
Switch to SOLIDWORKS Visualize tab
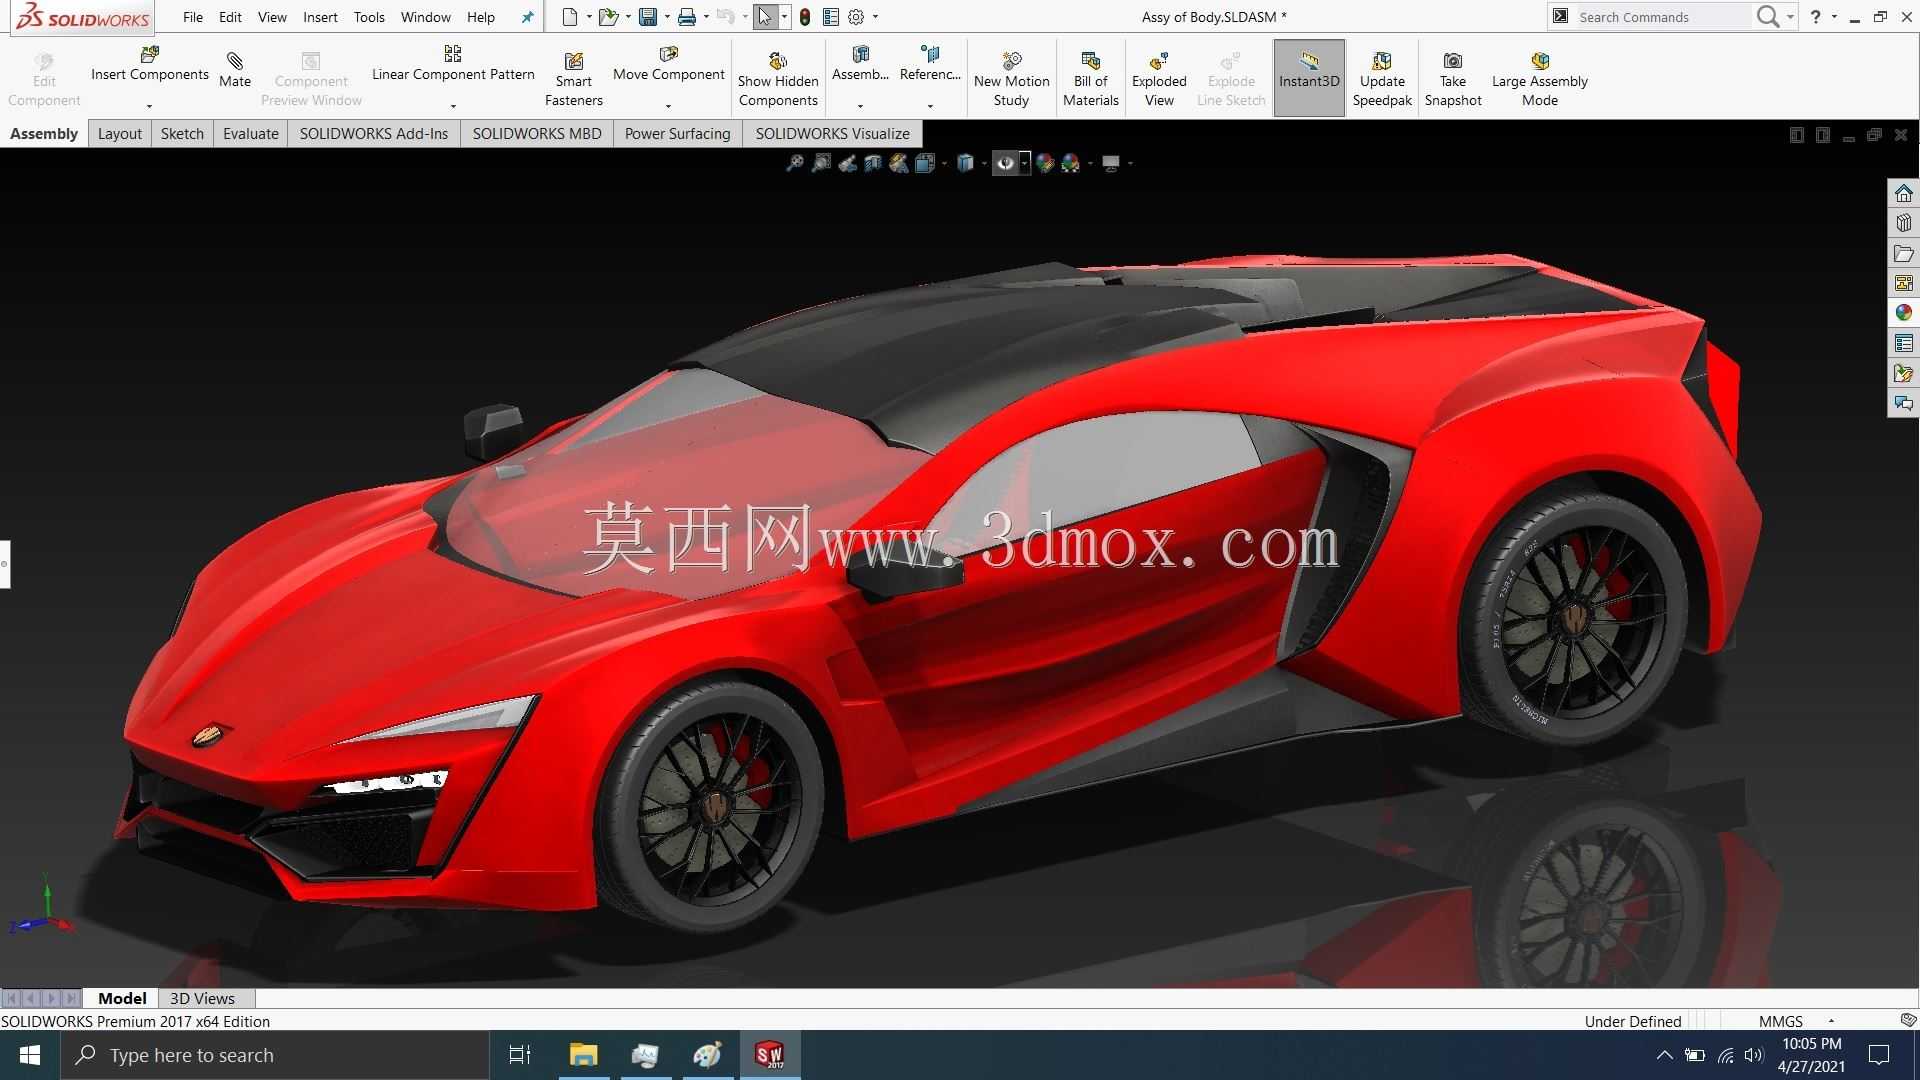pyautogui.click(x=832, y=133)
